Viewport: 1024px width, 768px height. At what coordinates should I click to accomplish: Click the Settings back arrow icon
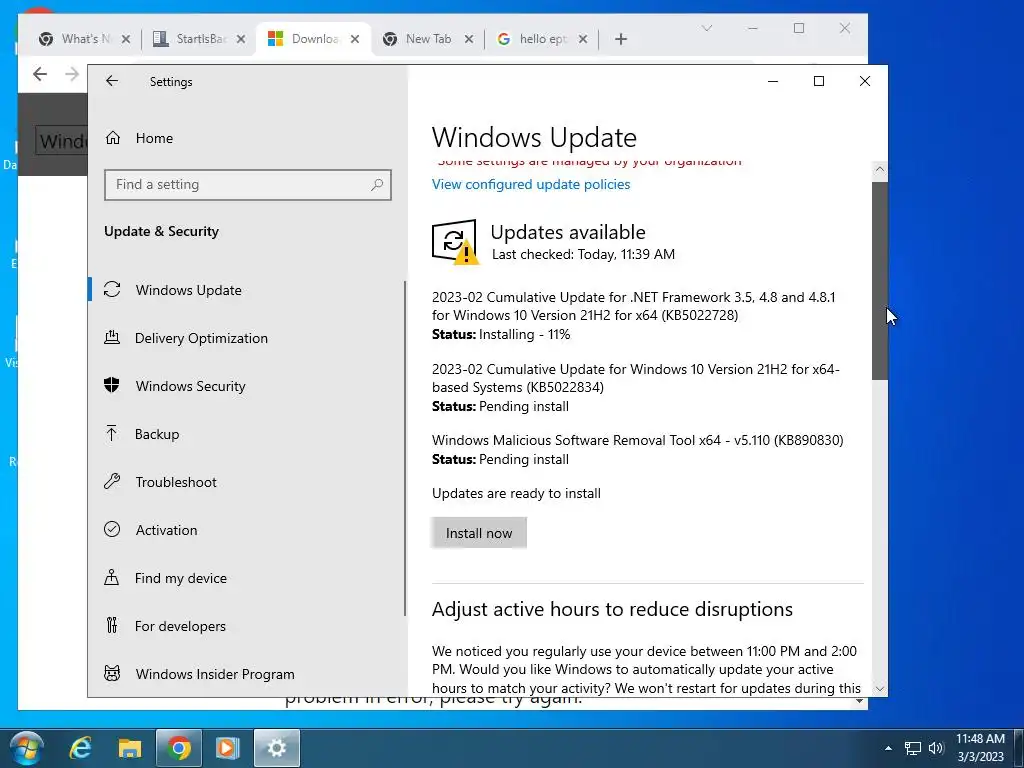click(x=112, y=81)
